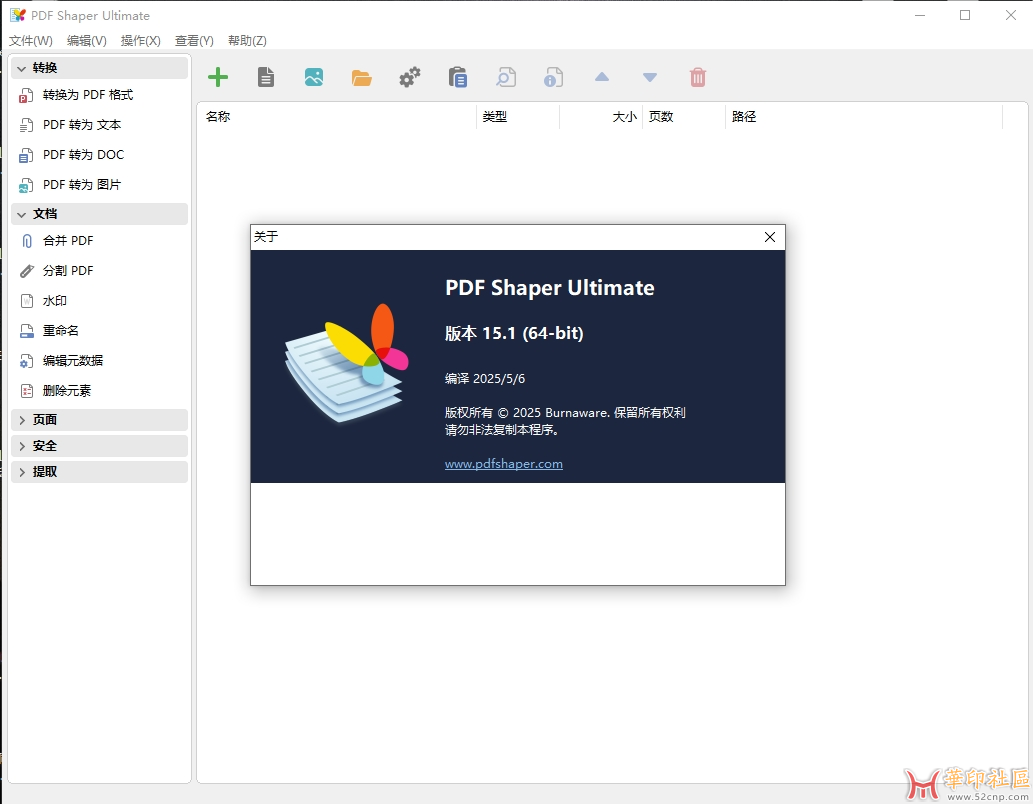Sort by the 大小 column header
This screenshot has height=804, width=1033.
click(x=601, y=117)
